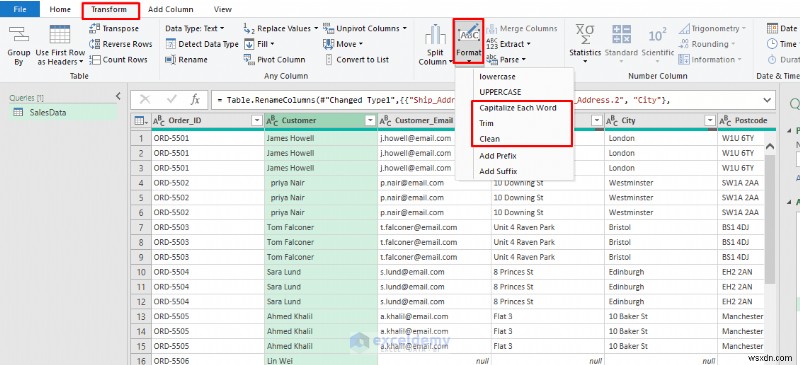Open the Parse tool
Viewport: 800px width, 365px height.
click(506, 59)
